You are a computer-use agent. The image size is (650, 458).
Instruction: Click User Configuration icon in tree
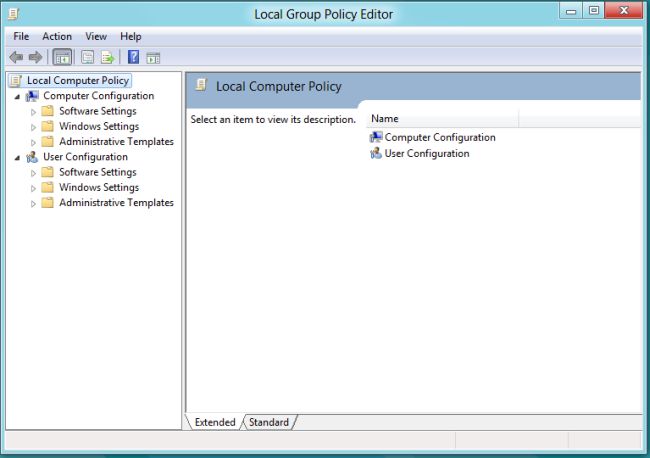[x=32, y=157]
